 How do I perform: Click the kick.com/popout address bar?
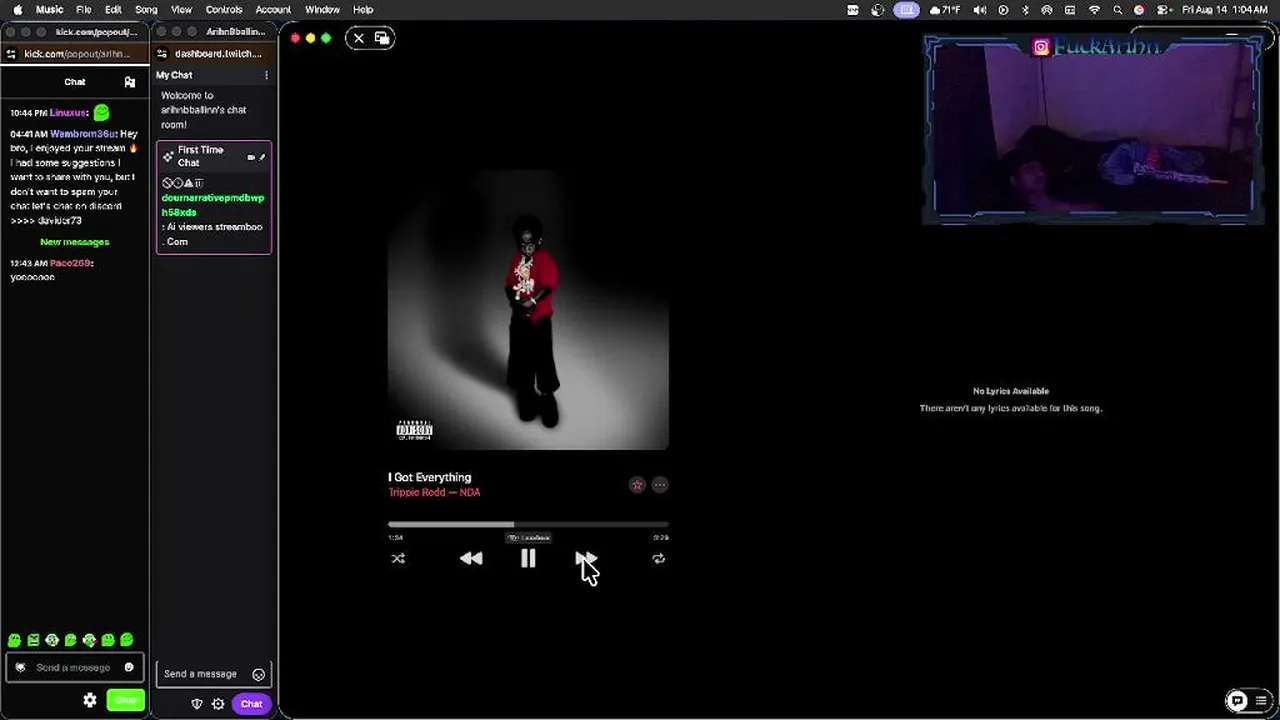click(77, 54)
